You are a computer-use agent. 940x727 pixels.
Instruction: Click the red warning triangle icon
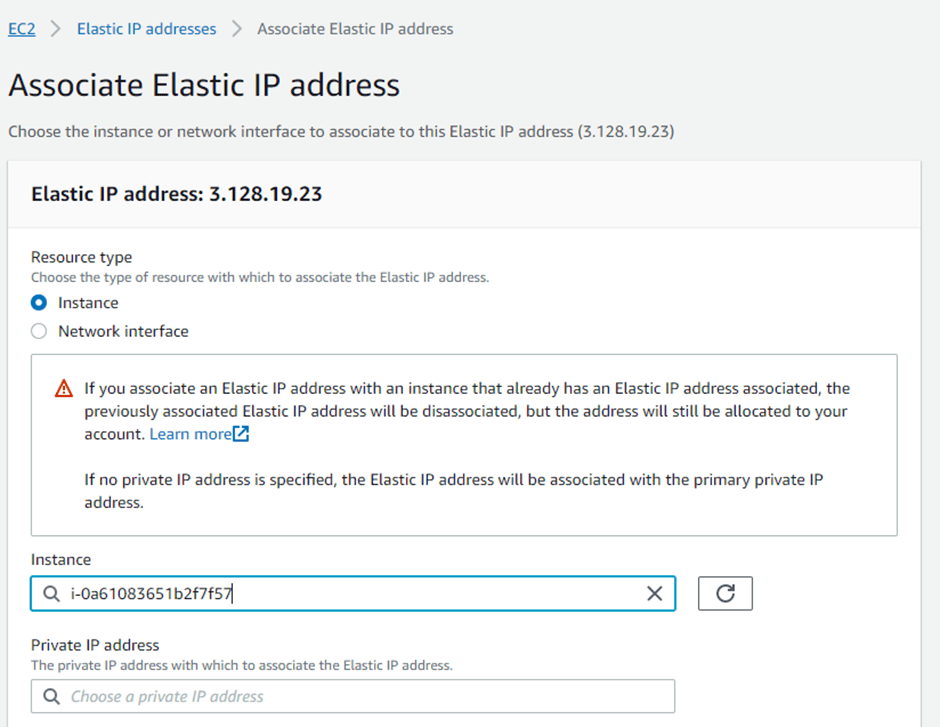tap(65, 388)
